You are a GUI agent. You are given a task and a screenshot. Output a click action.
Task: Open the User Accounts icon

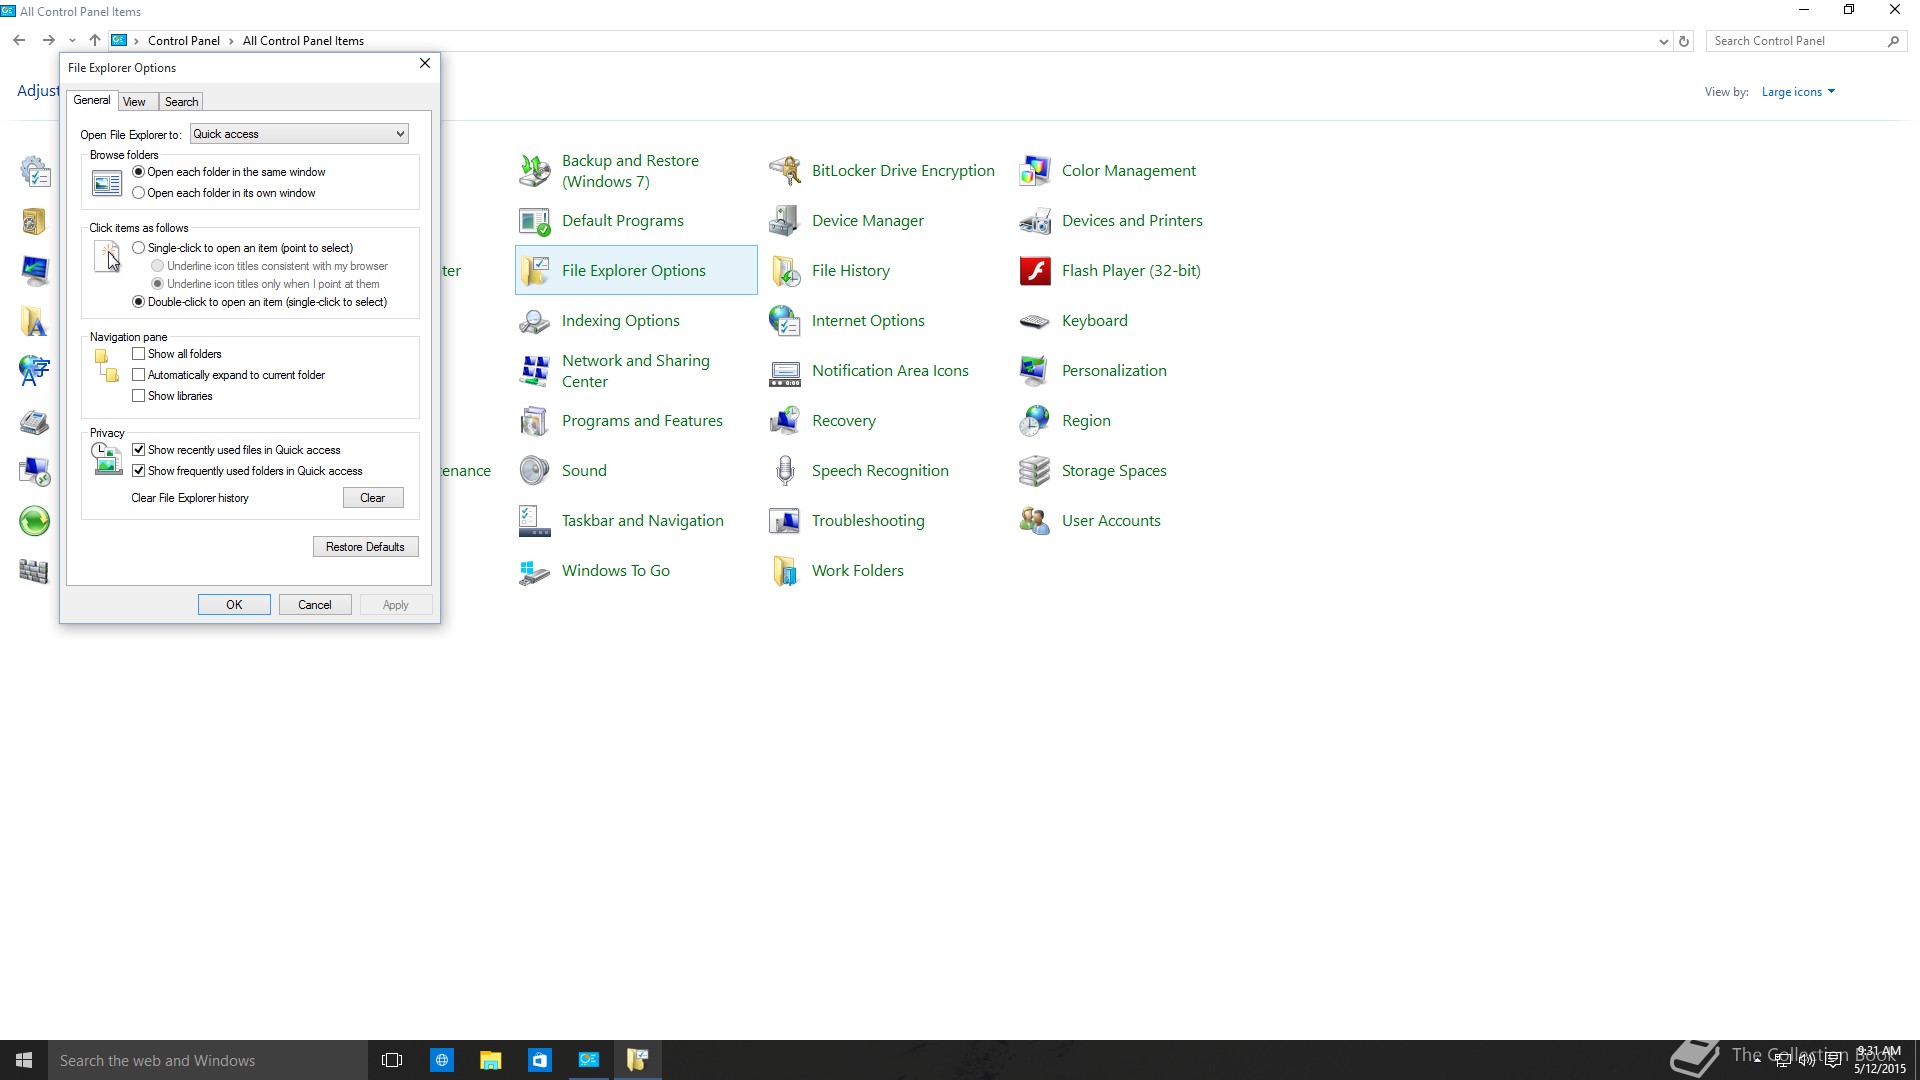pos(1035,521)
